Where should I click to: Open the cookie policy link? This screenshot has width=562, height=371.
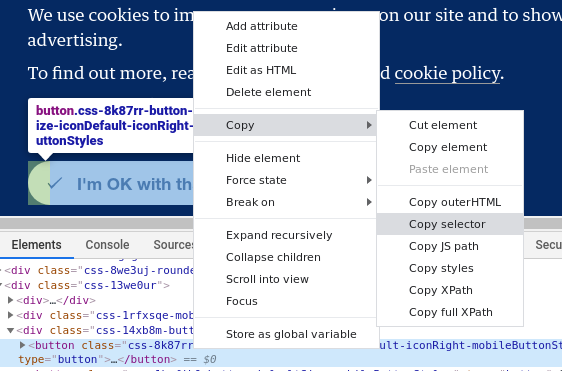point(447,73)
